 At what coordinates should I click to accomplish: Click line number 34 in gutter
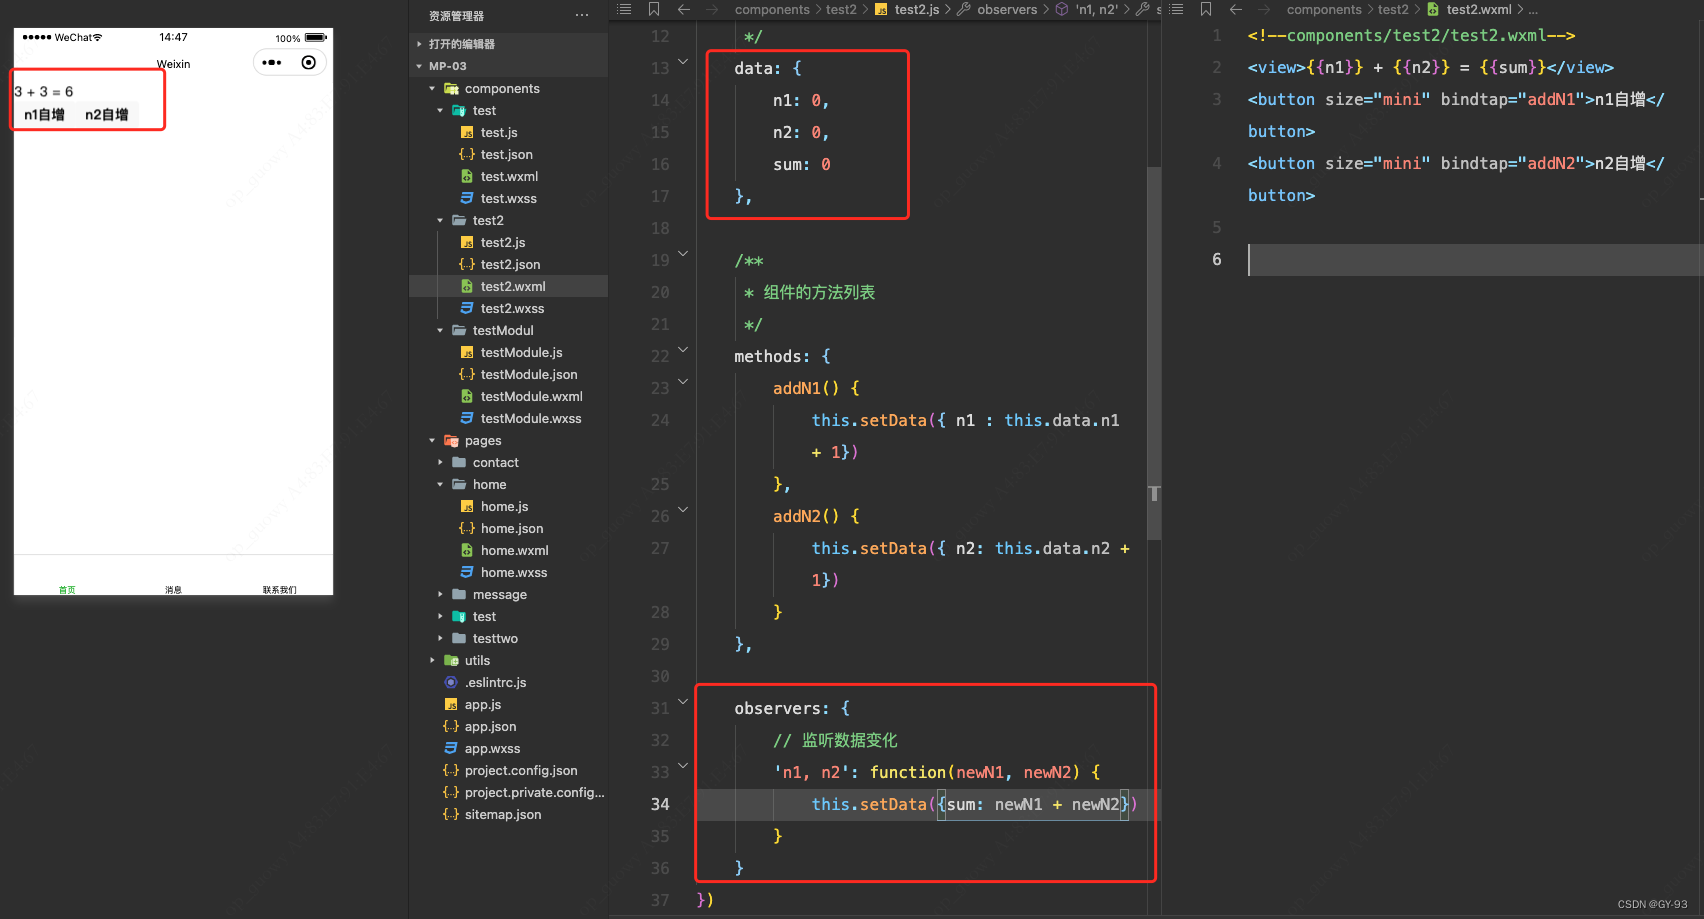tap(660, 804)
